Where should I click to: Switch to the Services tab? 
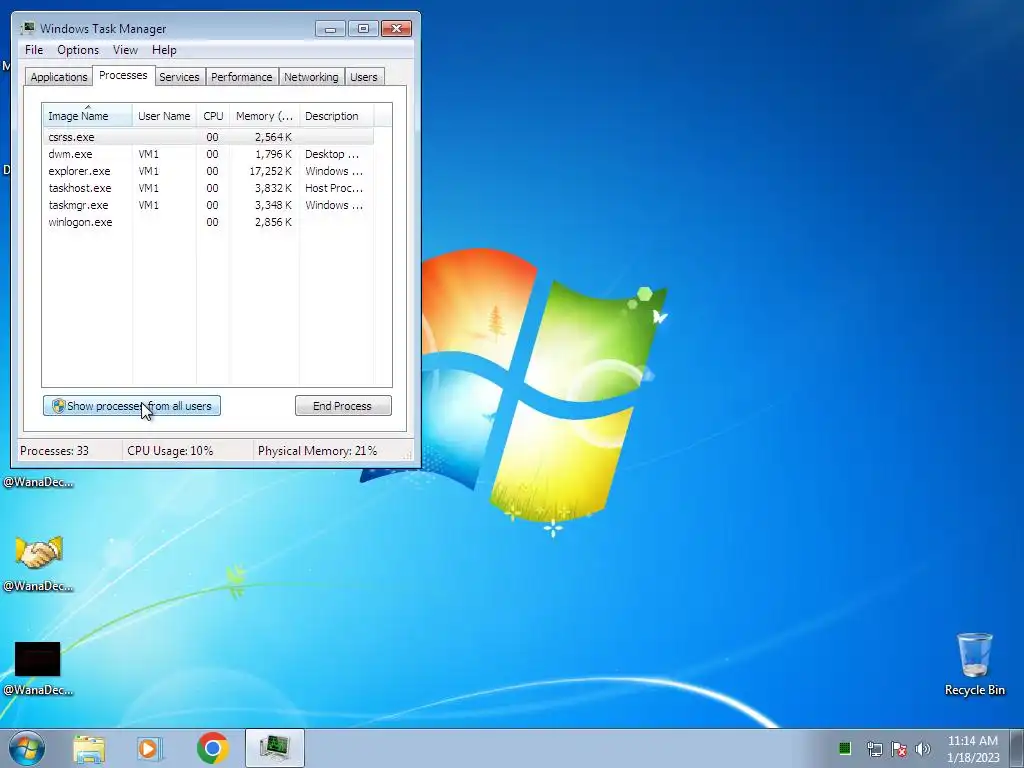(x=179, y=77)
